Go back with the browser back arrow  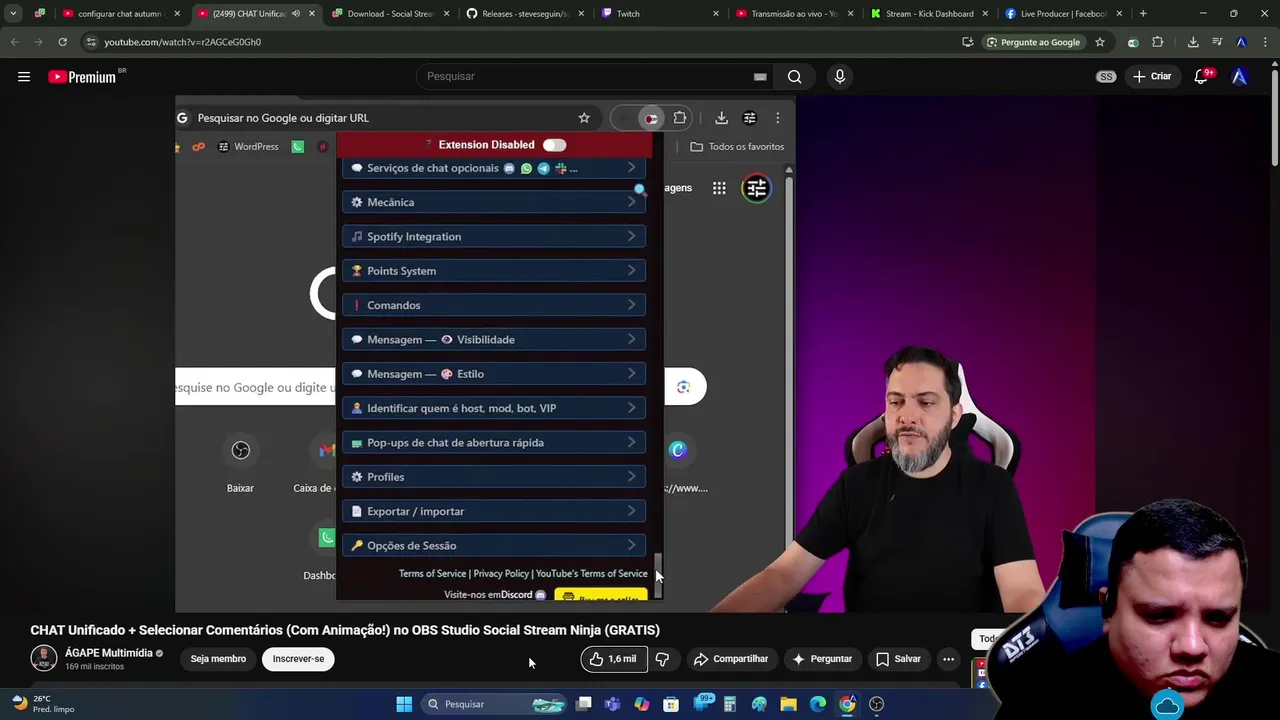[x=15, y=42]
